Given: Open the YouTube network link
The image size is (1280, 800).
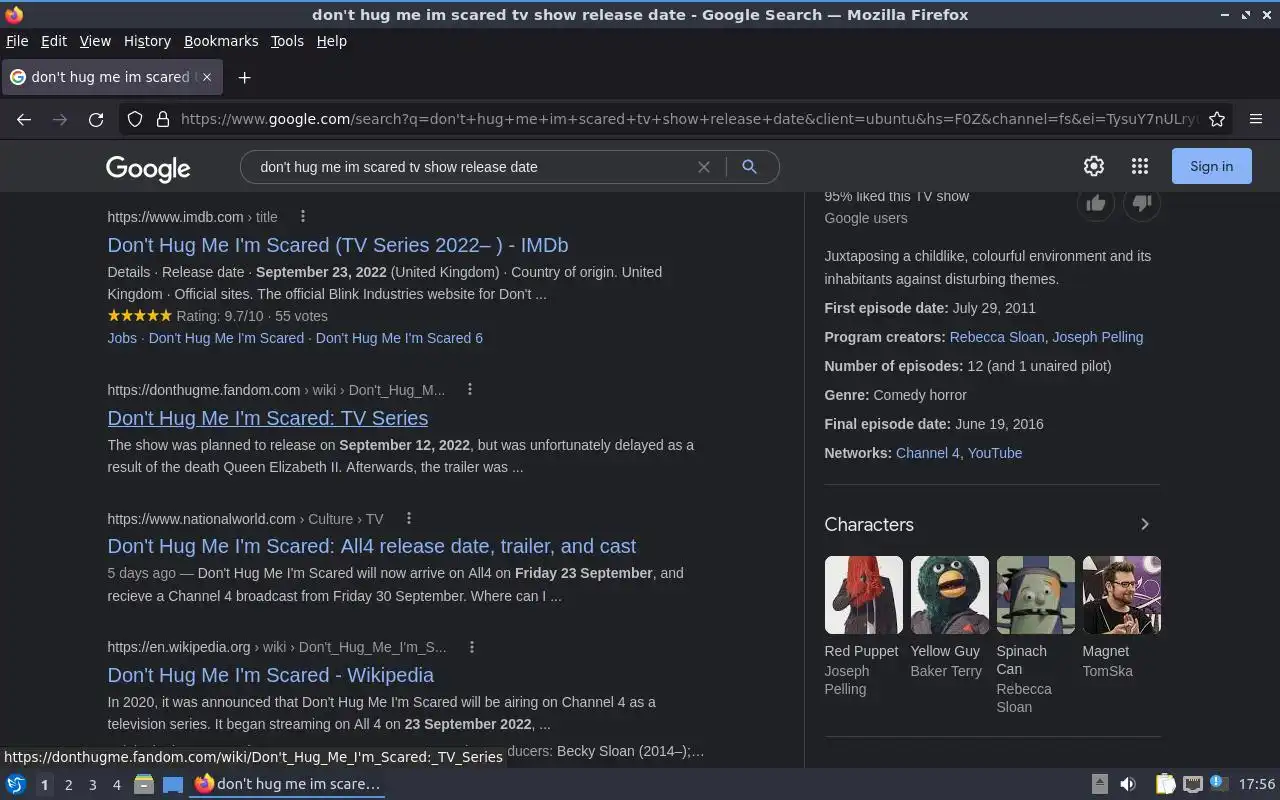Looking at the screenshot, I should pos(995,453).
